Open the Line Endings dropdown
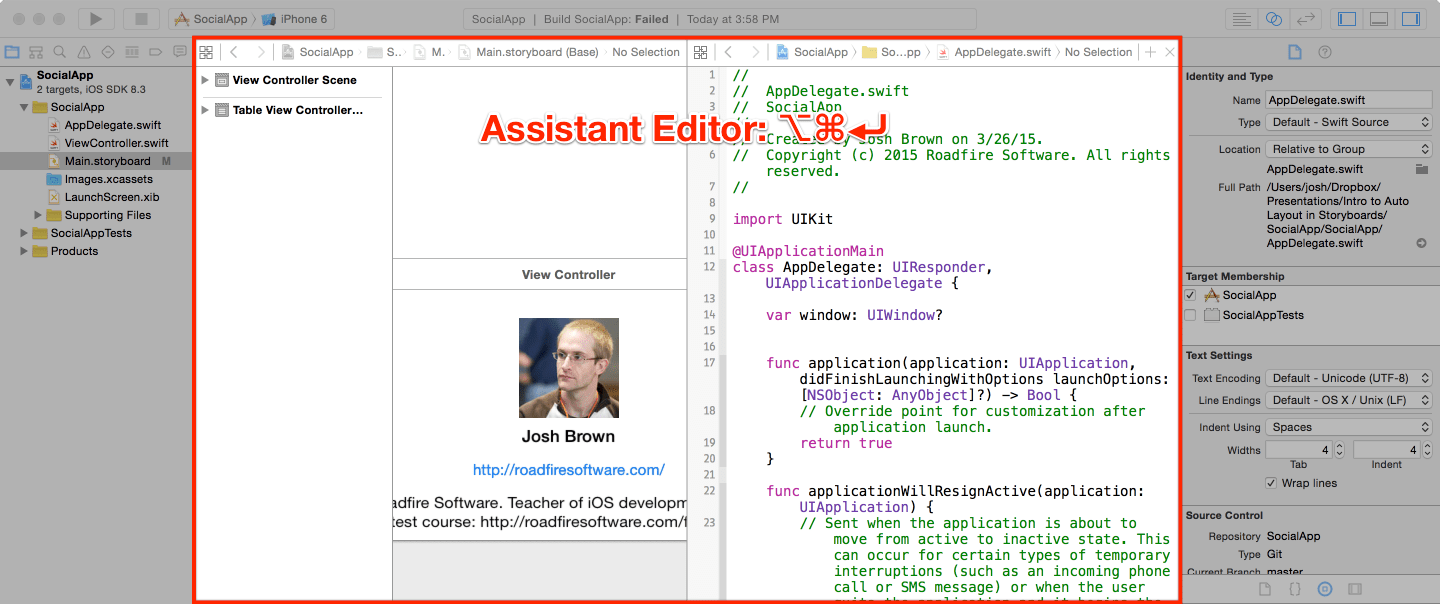The width and height of the screenshot is (1440, 604). (x=1348, y=400)
